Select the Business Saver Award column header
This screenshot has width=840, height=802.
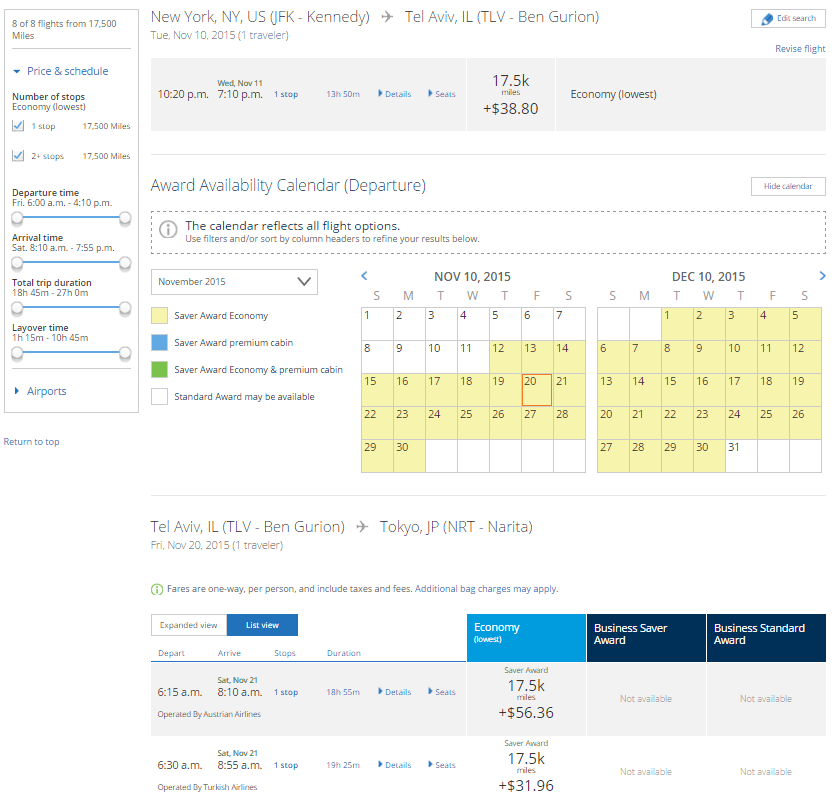pyautogui.click(x=646, y=638)
